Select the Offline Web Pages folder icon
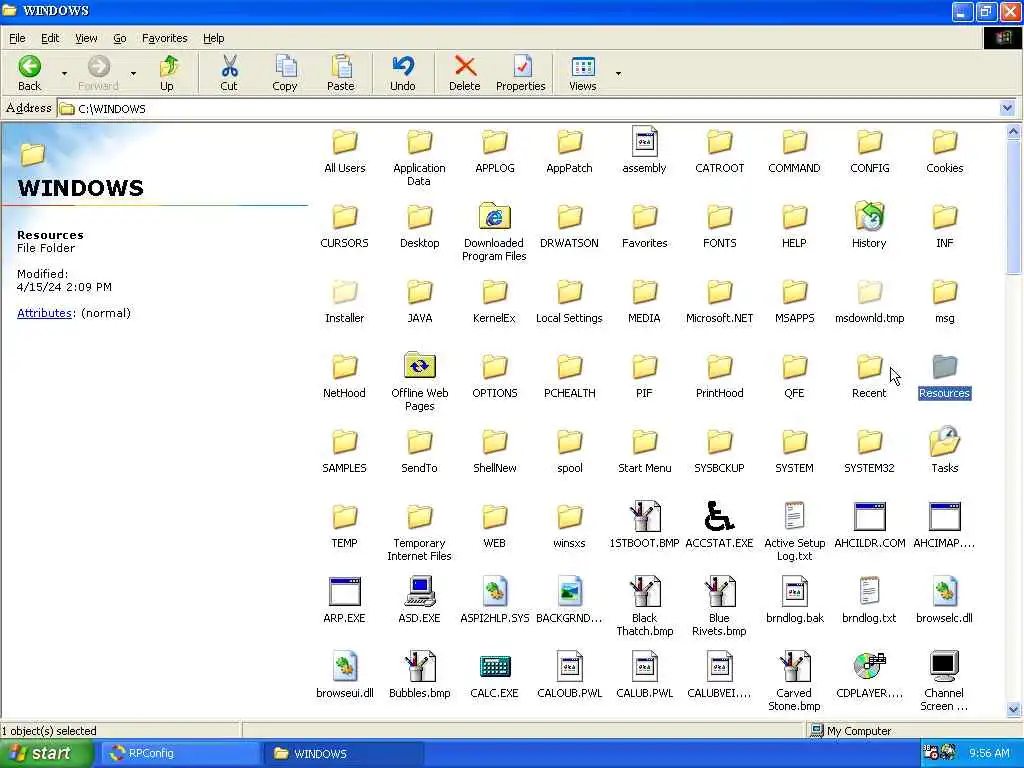The width and height of the screenshot is (1024, 768). click(x=419, y=366)
